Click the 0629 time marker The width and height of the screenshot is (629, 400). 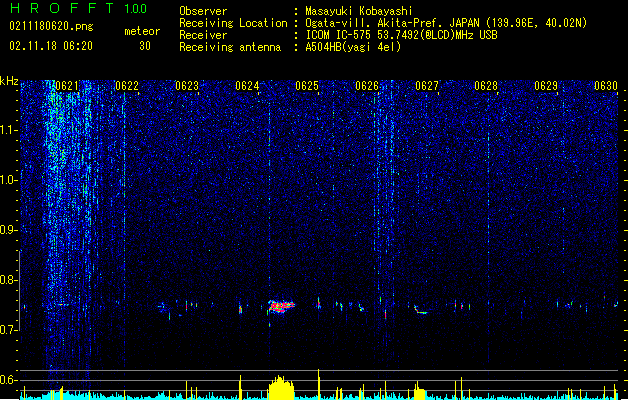pyautogui.click(x=546, y=86)
